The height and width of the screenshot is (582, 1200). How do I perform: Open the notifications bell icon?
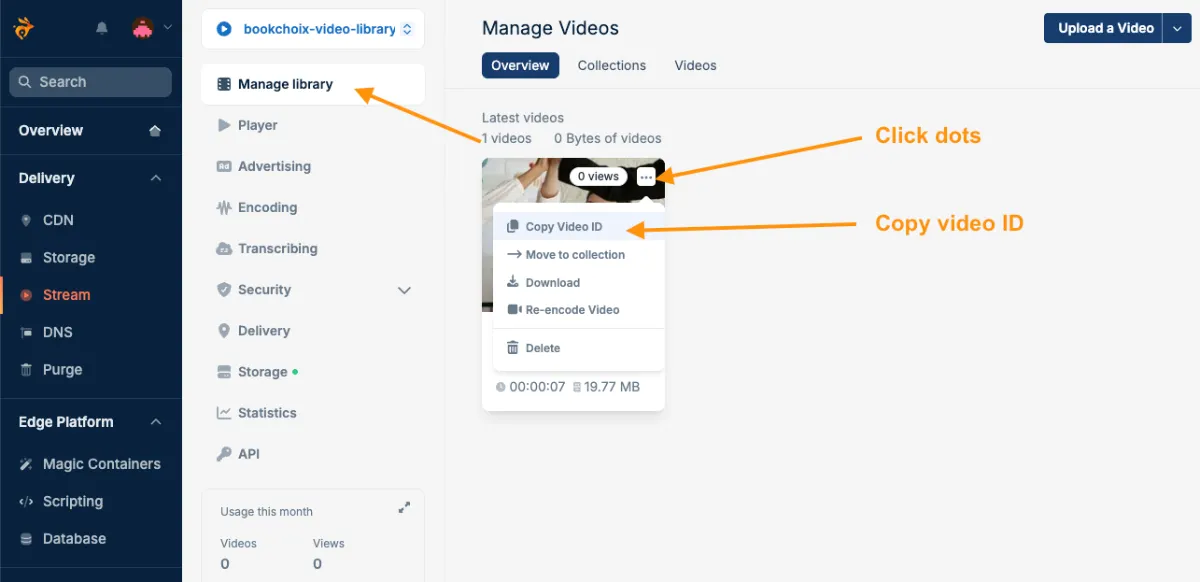(x=101, y=29)
